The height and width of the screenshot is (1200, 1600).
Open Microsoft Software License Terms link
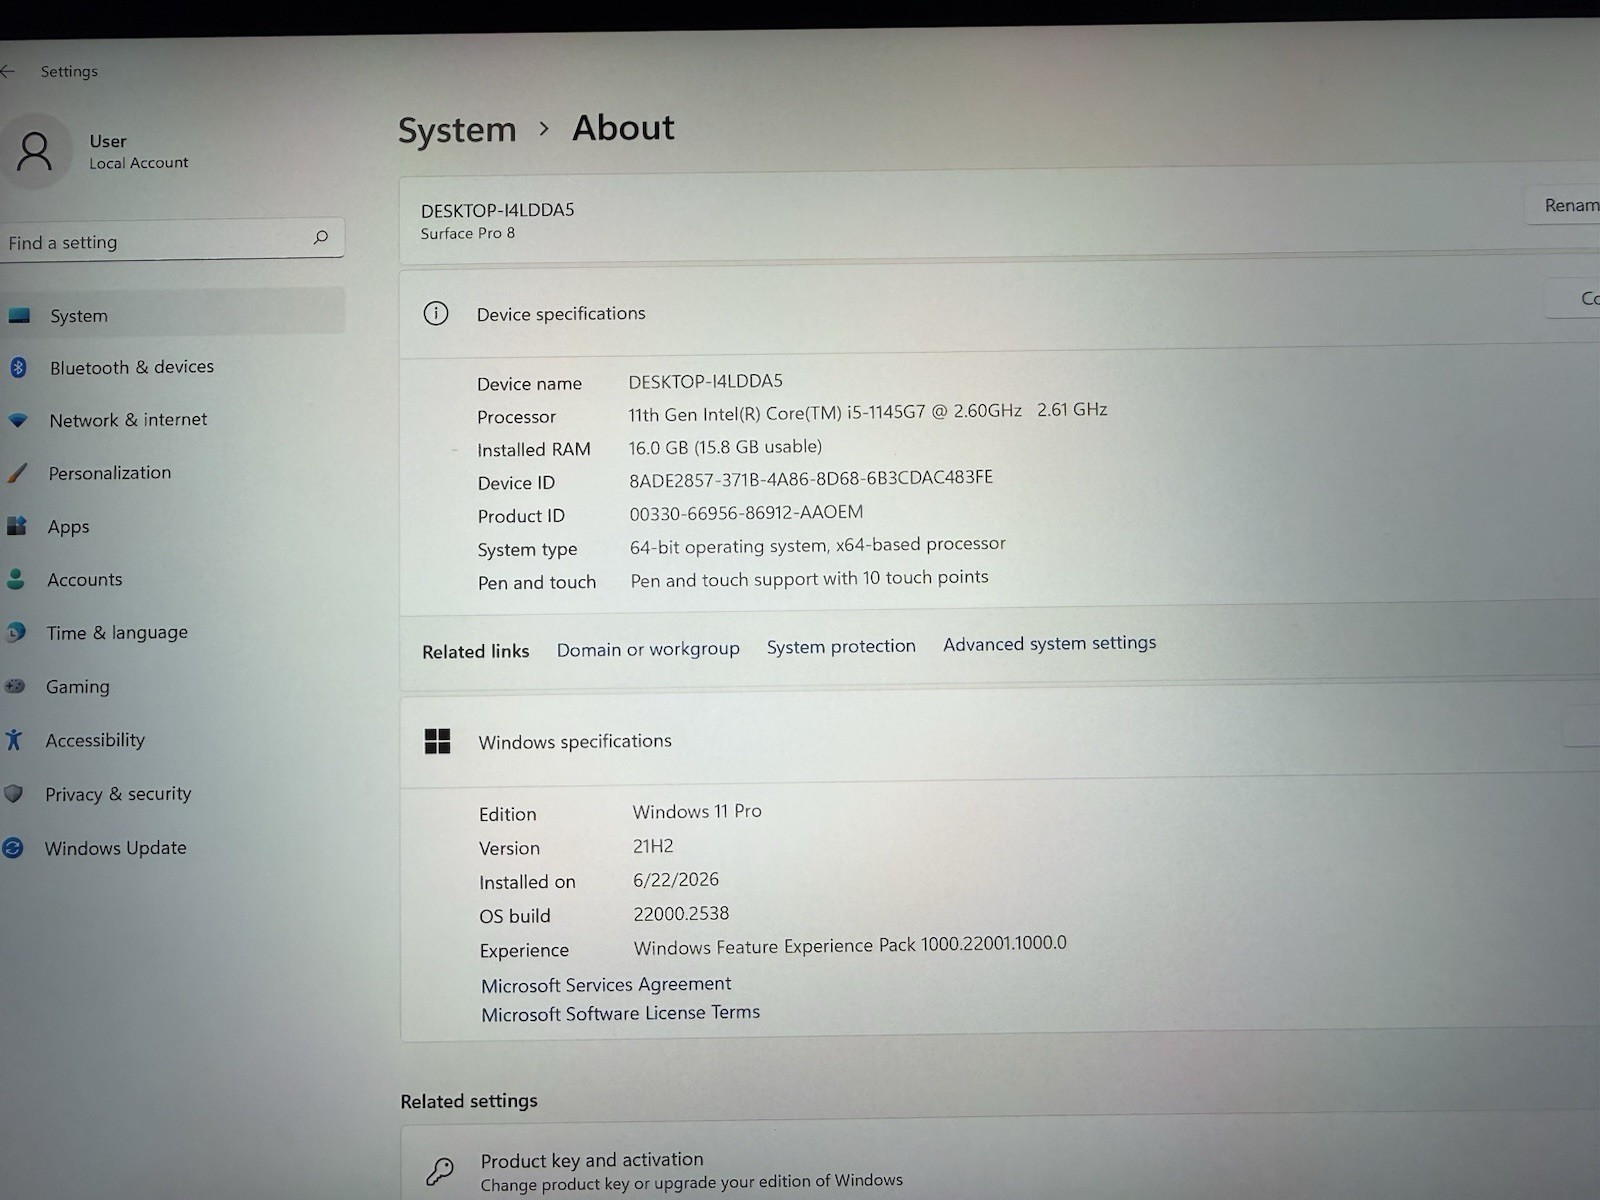(x=620, y=1013)
